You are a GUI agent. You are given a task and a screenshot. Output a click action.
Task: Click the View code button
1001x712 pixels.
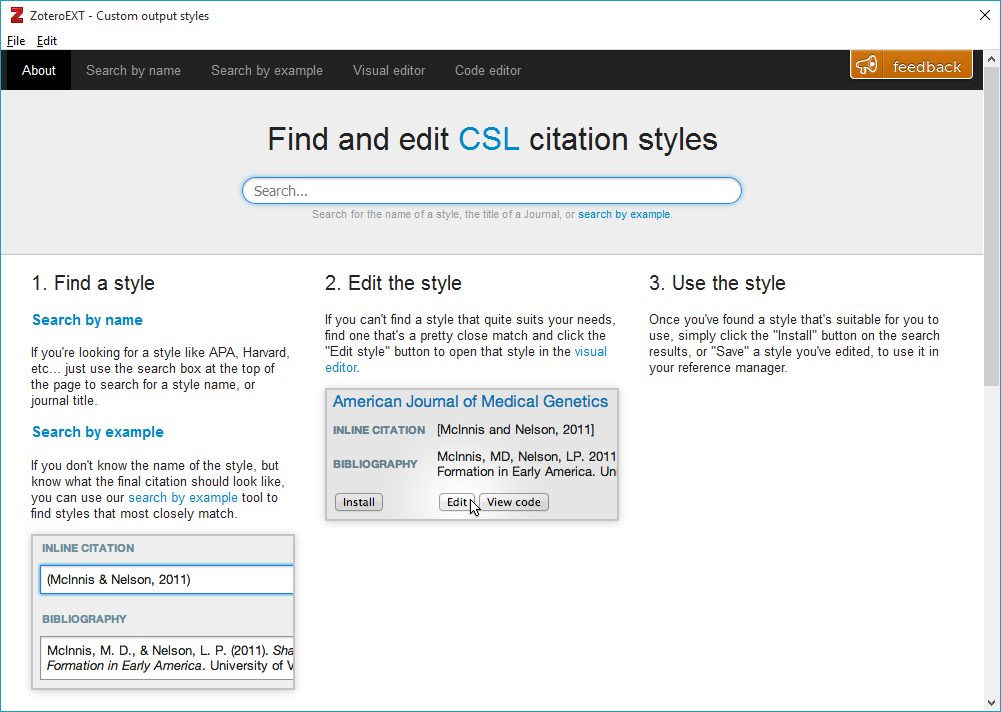[514, 503]
